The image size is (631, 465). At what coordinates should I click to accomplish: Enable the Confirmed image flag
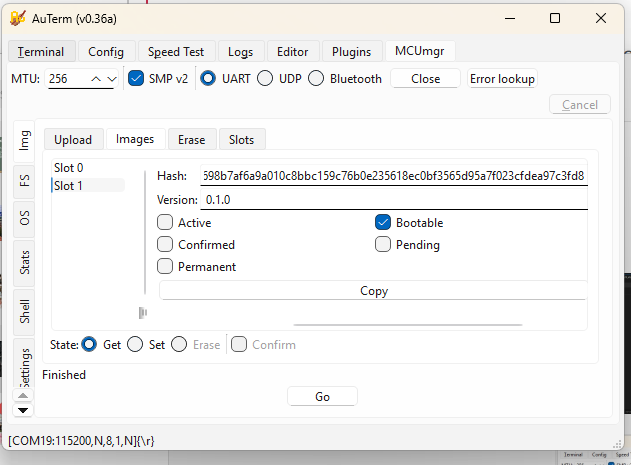[166, 244]
